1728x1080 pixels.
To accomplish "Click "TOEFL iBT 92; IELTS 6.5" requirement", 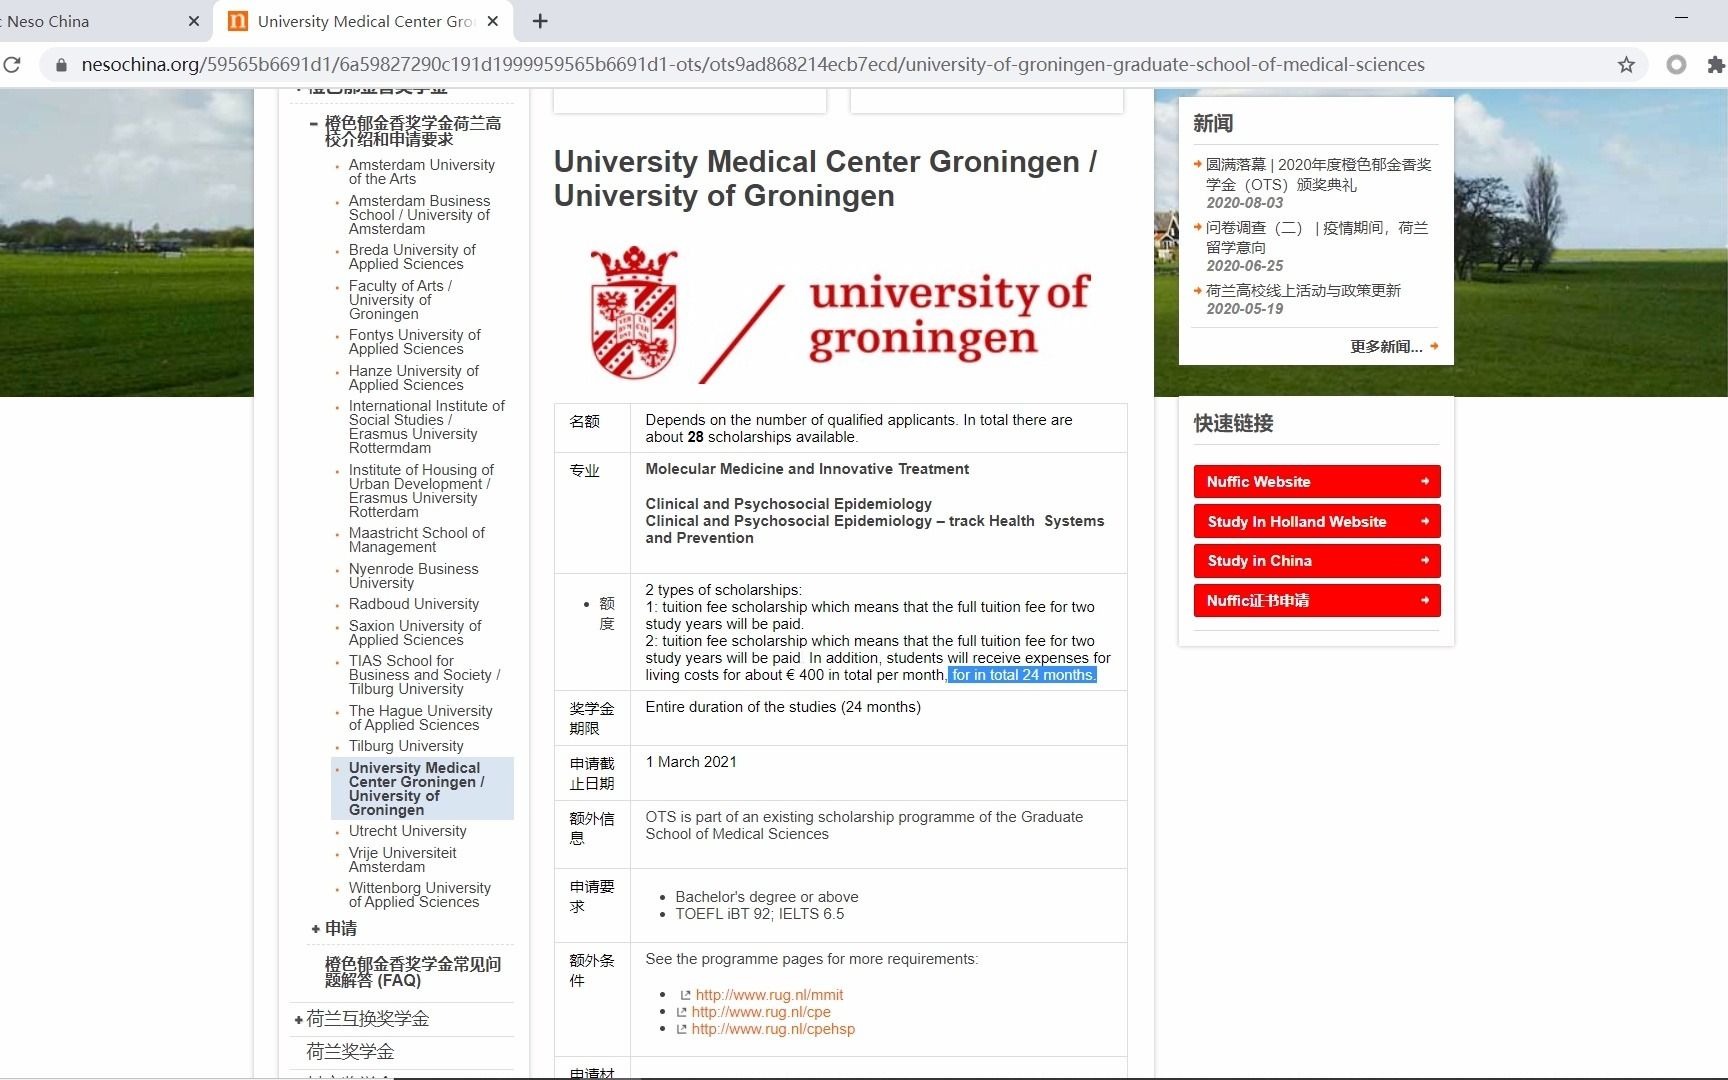I will [759, 914].
